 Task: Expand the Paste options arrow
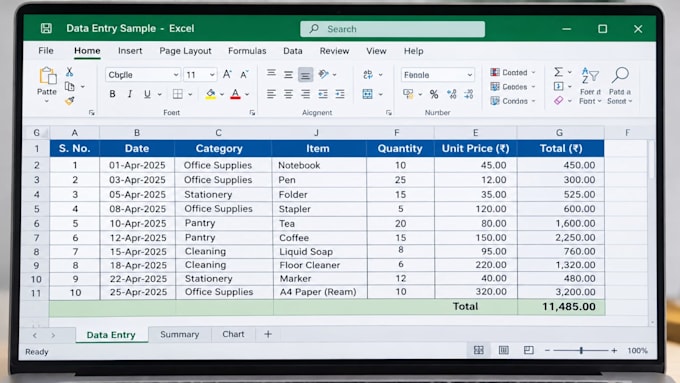pyautogui.click(x=47, y=101)
